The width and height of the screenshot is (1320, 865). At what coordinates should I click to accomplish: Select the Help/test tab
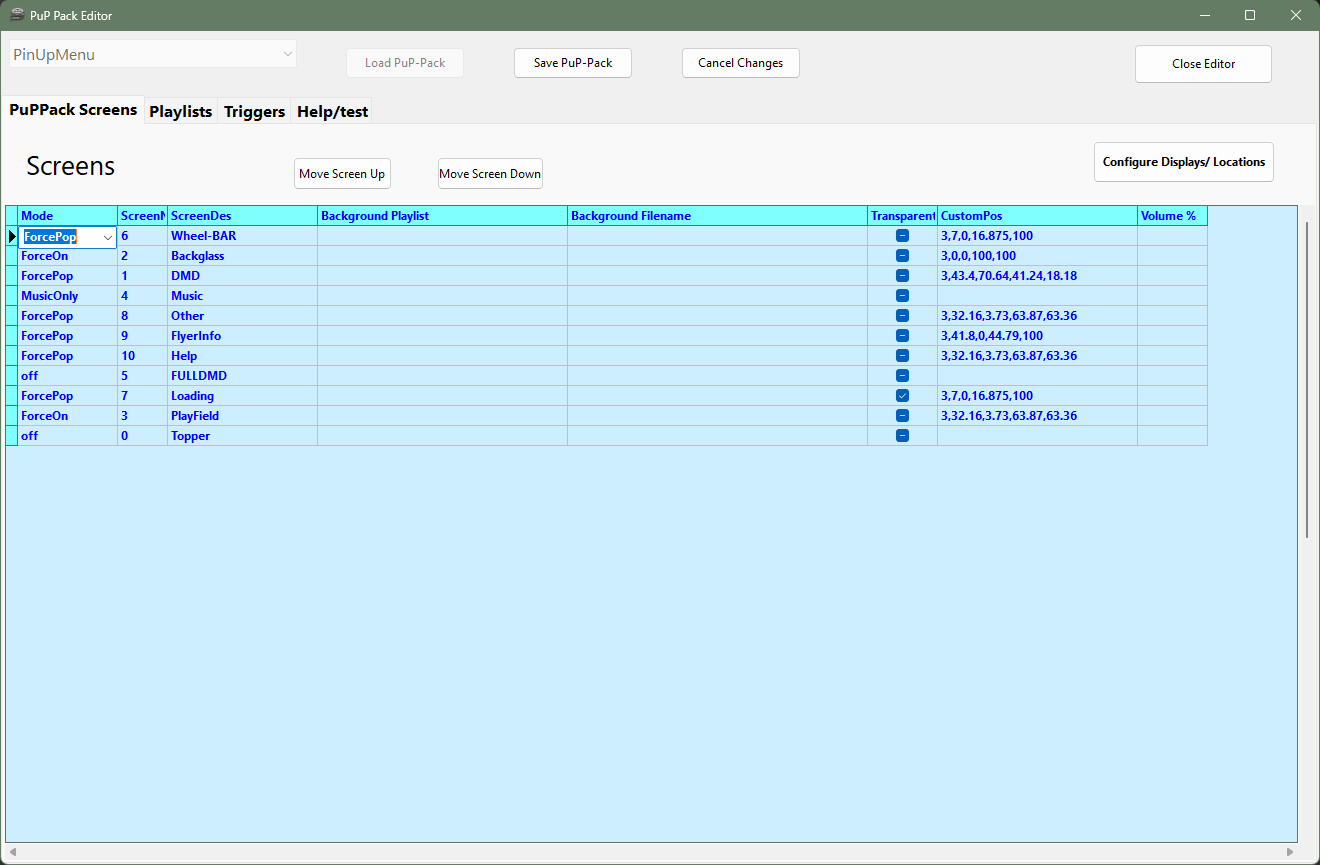[332, 112]
